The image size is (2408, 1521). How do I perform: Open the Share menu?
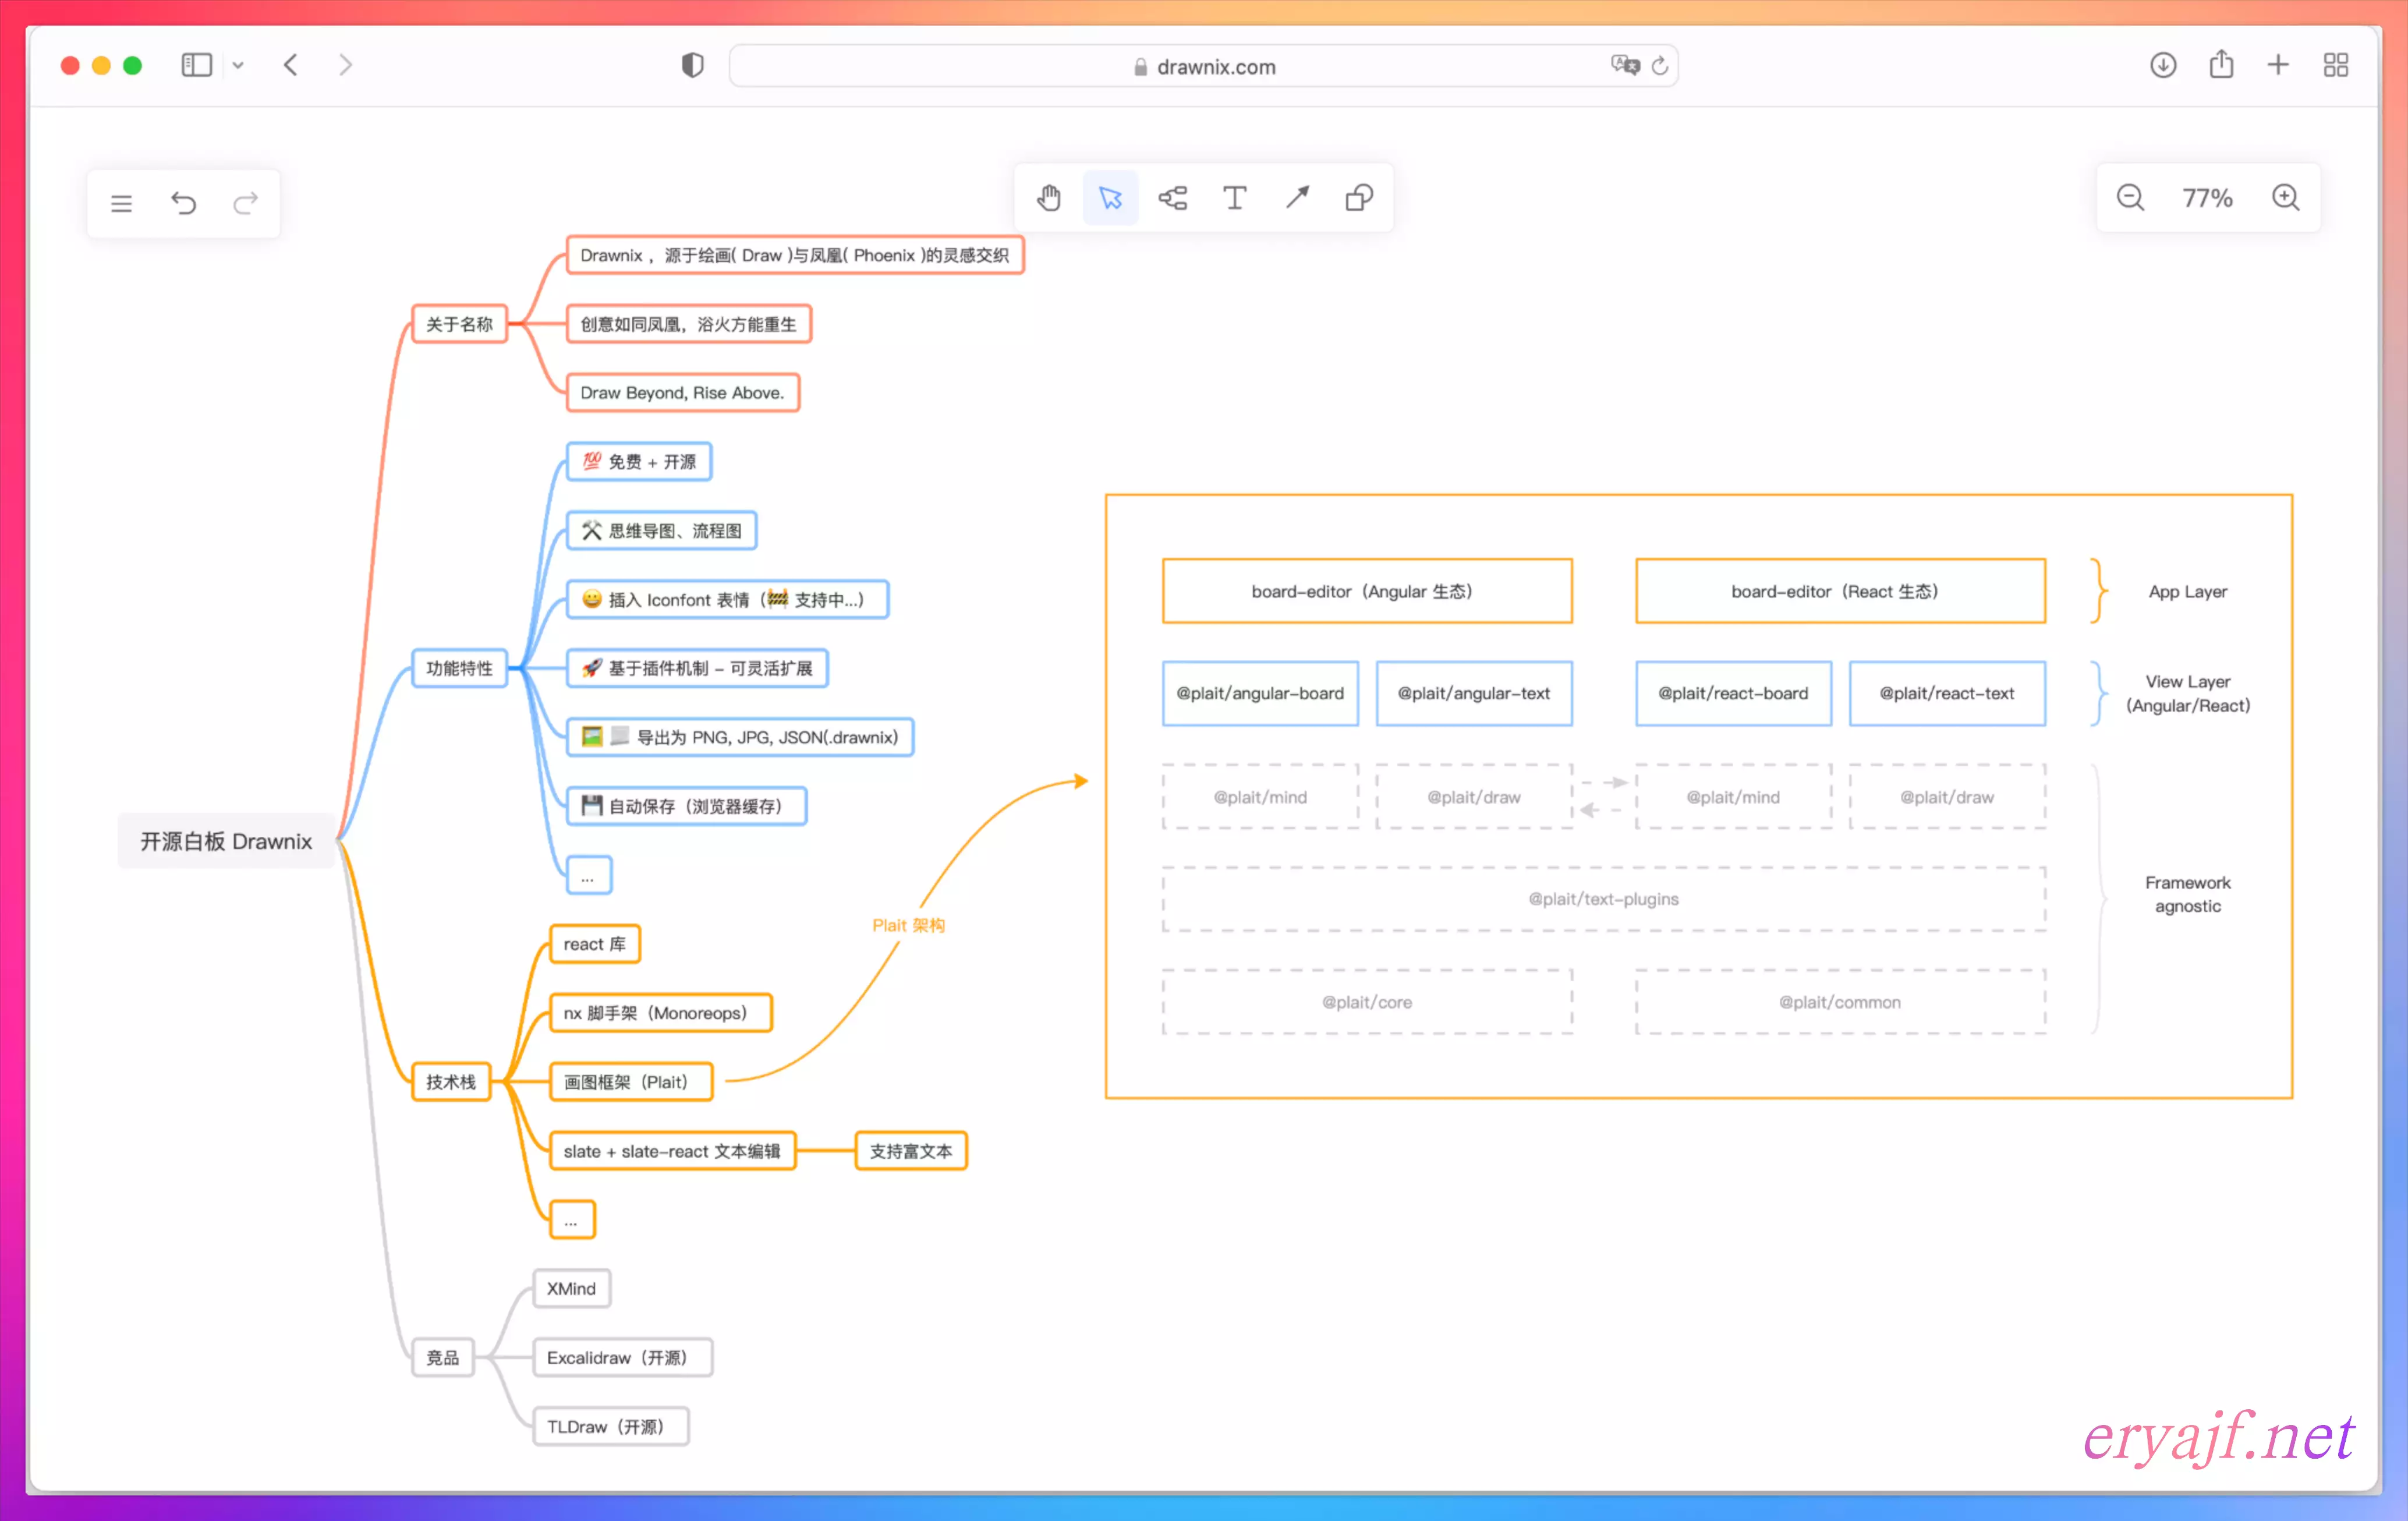tap(2221, 66)
